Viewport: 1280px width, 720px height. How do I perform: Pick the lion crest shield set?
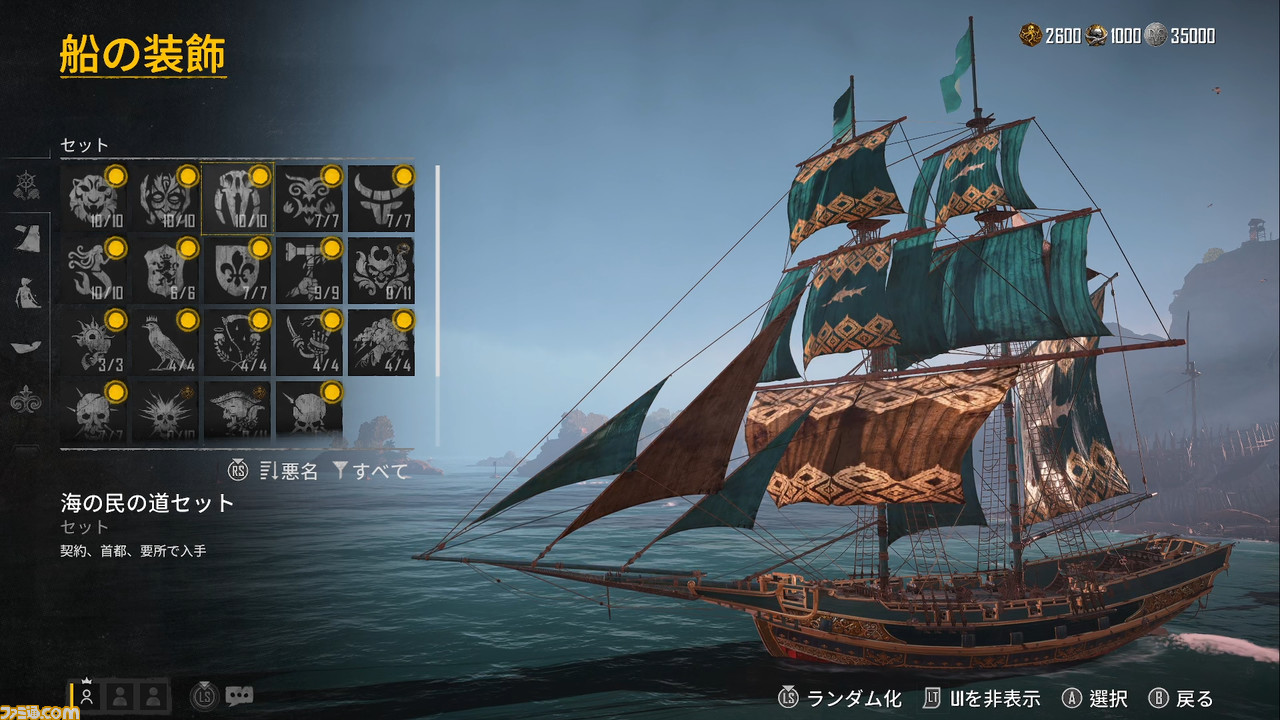[x=165, y=270]
